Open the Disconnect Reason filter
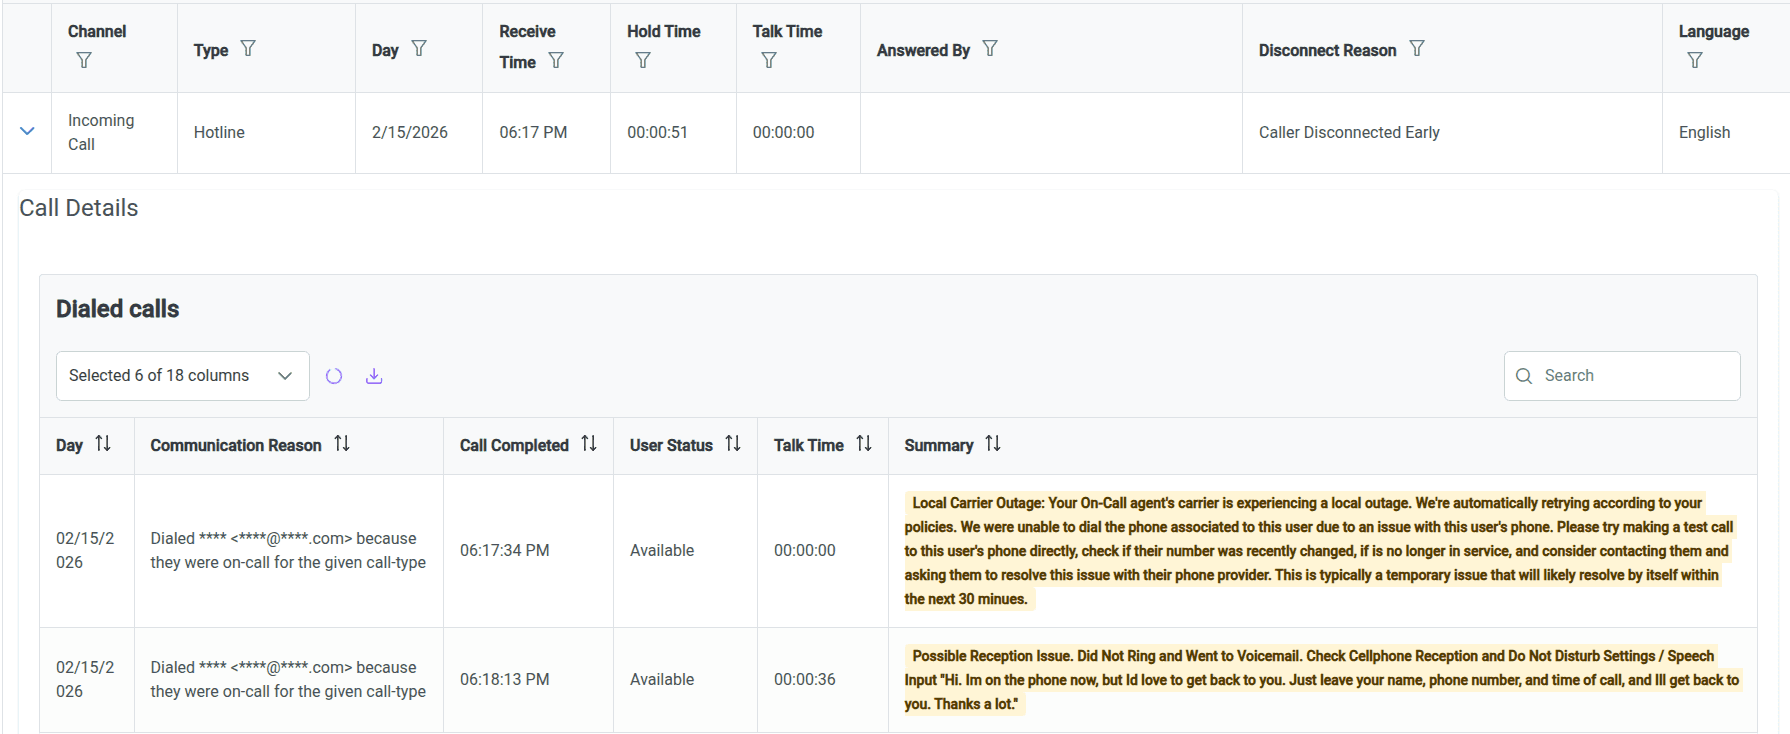Viewport: 1790px width, 734px height. 1417,49
